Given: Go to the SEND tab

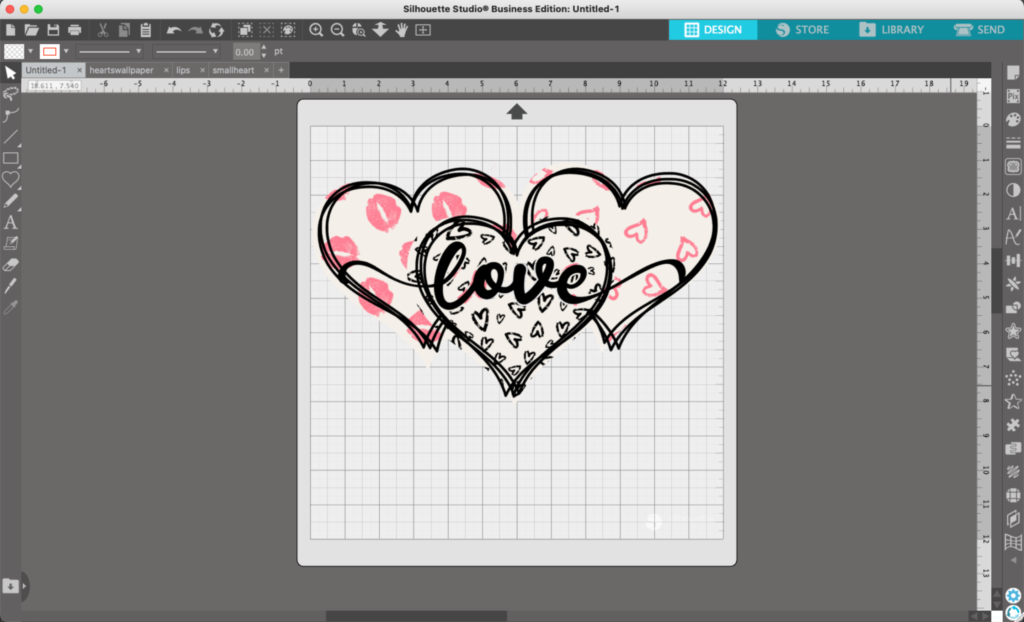Looking at the screenshot, I should pyautogui.click(x=979, y=30).
